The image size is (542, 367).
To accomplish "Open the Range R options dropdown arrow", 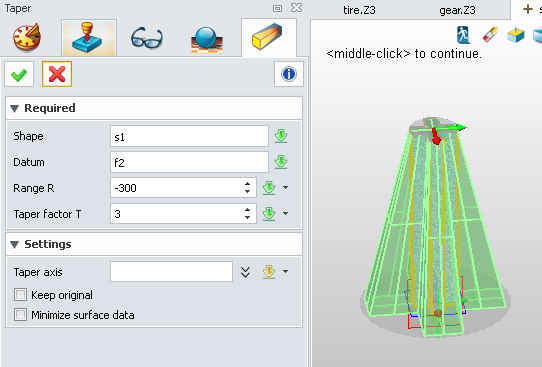I will [x=286, y=188].
